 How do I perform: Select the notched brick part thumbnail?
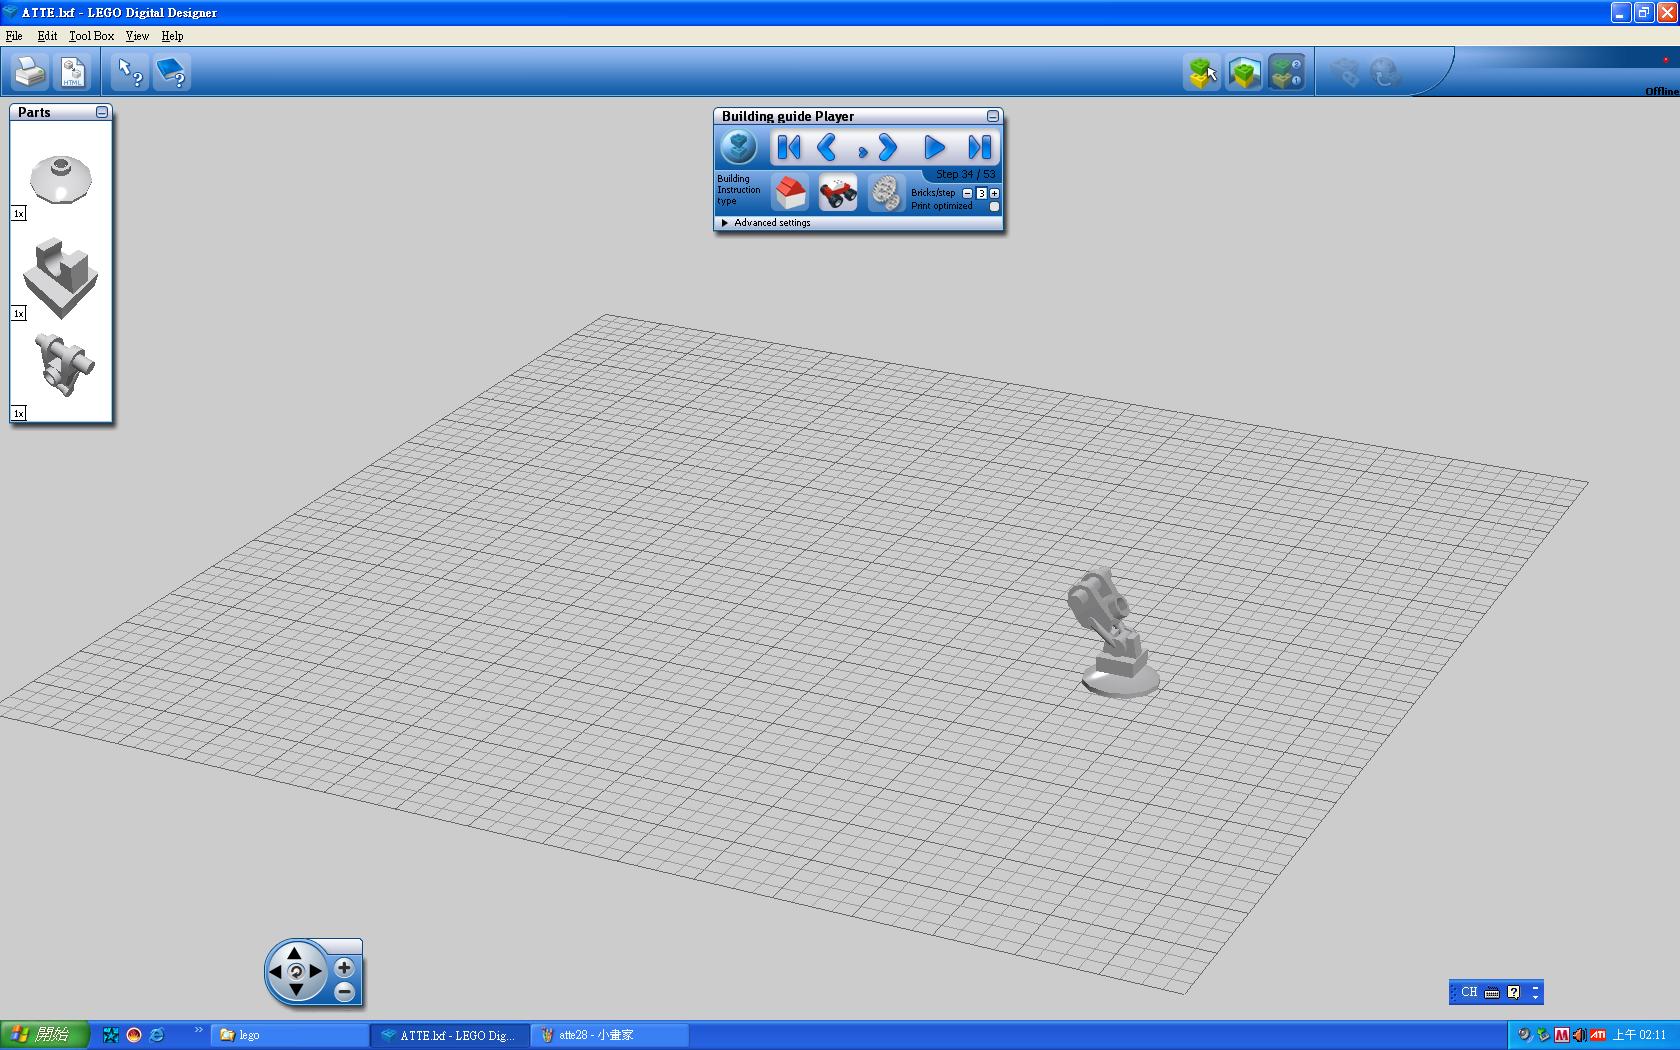61,278
